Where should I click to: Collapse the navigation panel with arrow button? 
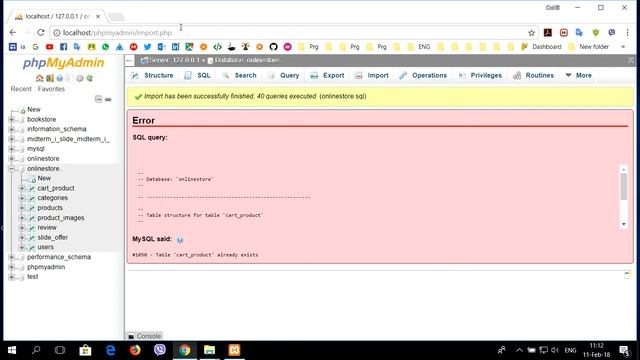(x=129, y=60)
